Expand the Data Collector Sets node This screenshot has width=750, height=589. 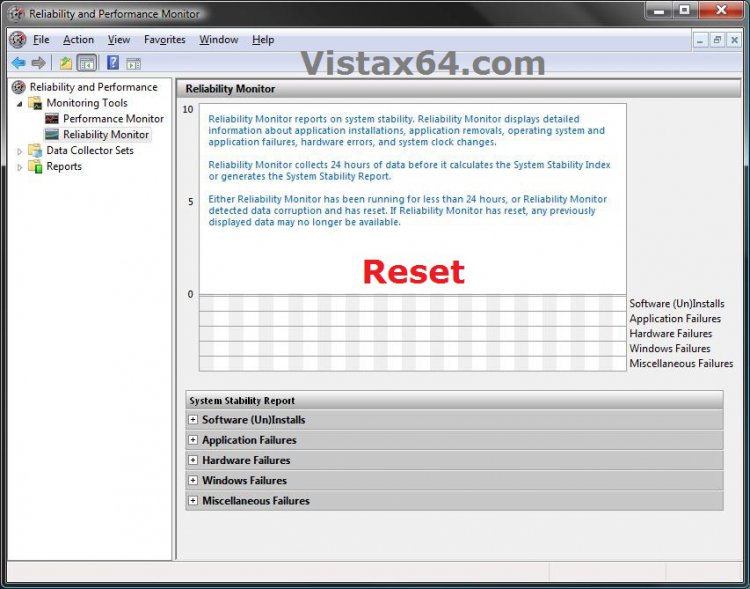[19, 151]
